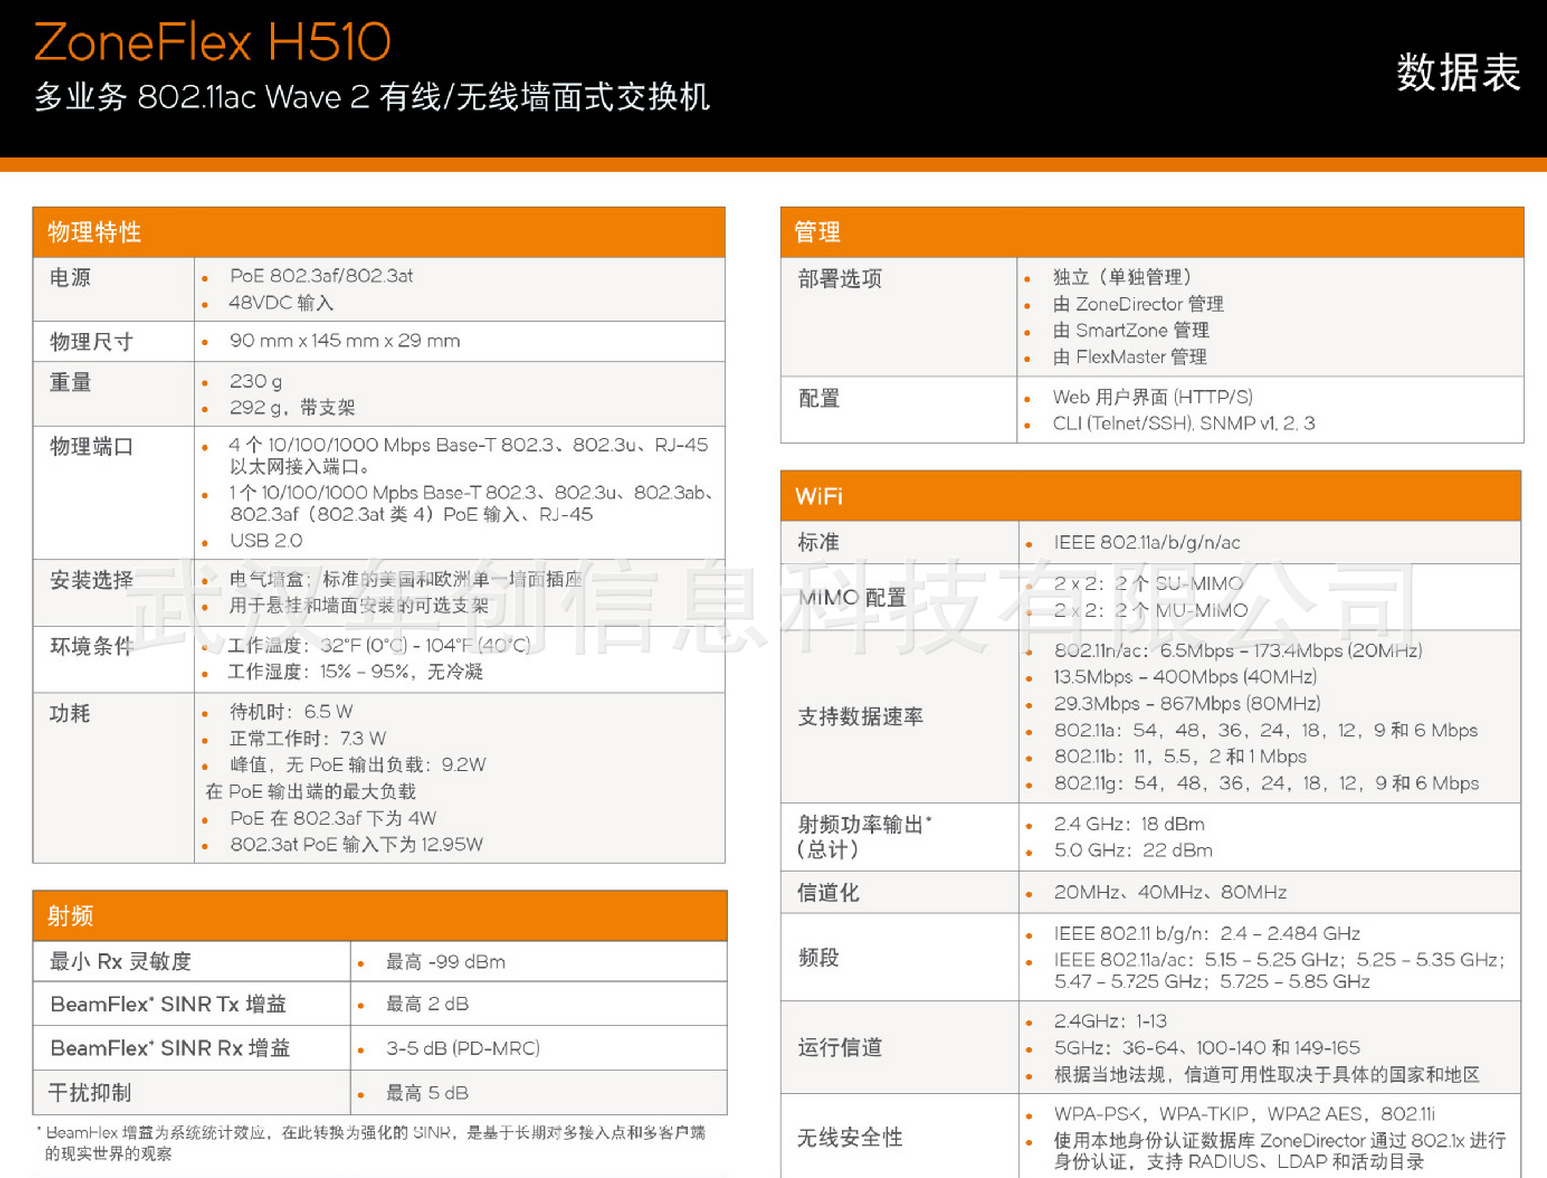Select the "BeamFlex* SINR Tx 增益" label
This screenshot has width=1547, height=1178.
point(168,1004)
